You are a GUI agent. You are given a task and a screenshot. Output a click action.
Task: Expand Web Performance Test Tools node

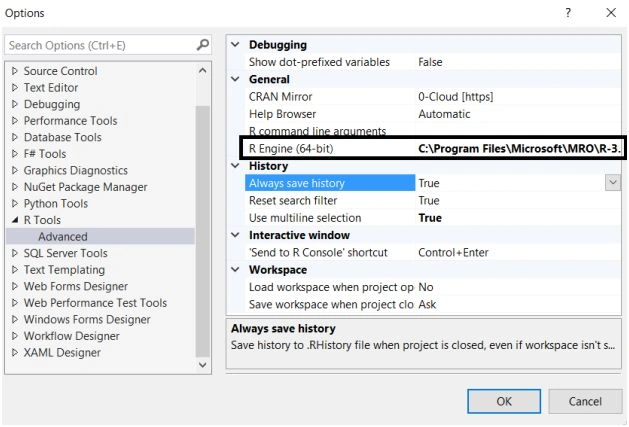(15, 303)
